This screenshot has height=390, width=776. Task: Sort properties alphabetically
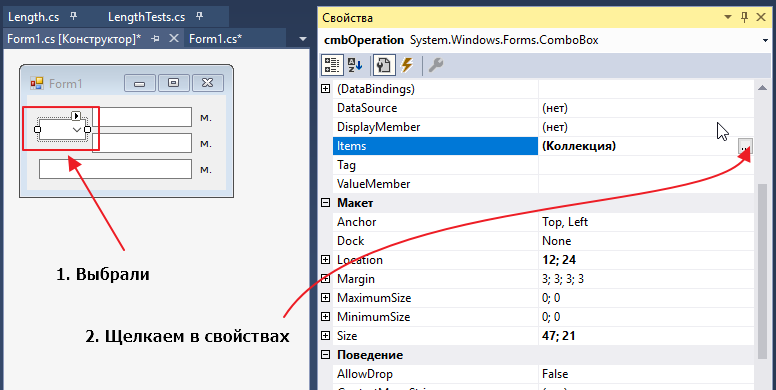click(355, 65)
